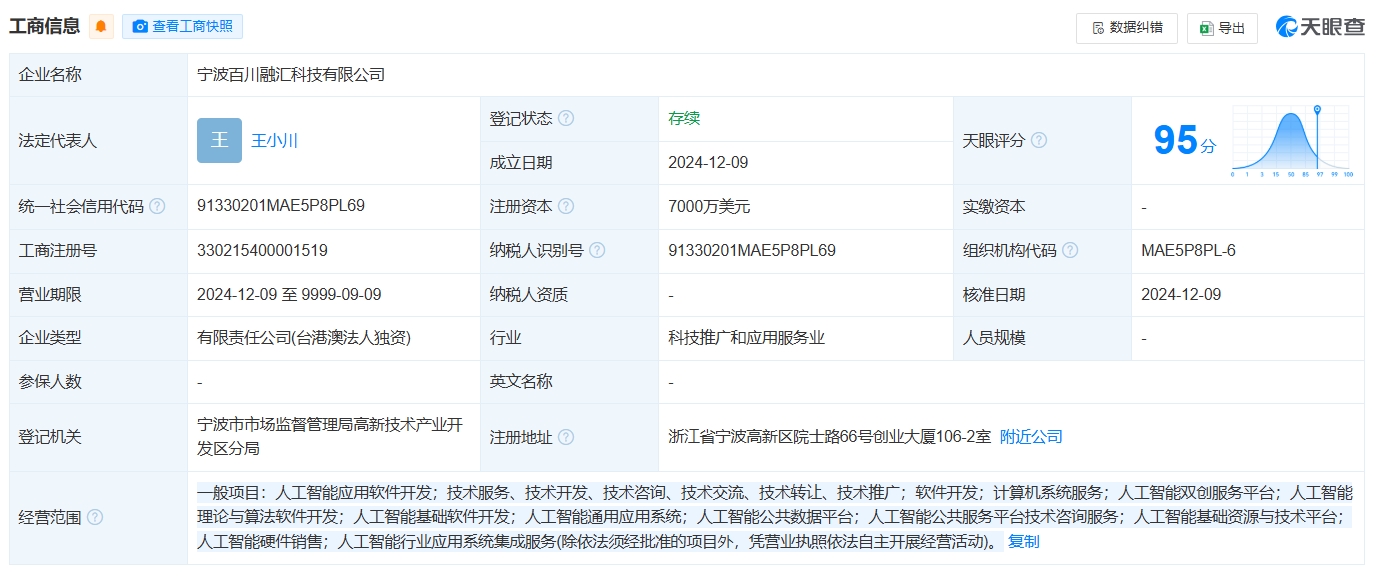
Task: Click the 王 avatar next to 王小川
Action: [x=219, y=141]
